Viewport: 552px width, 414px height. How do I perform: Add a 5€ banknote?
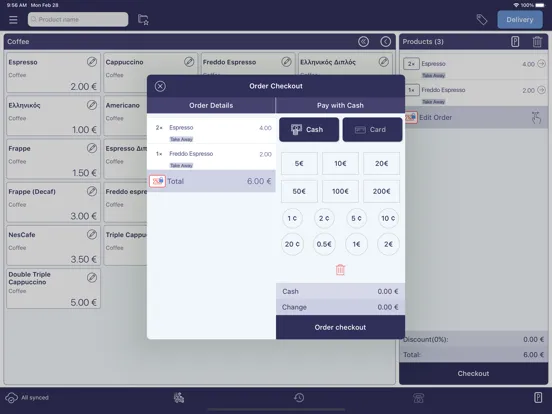point(299,163)
